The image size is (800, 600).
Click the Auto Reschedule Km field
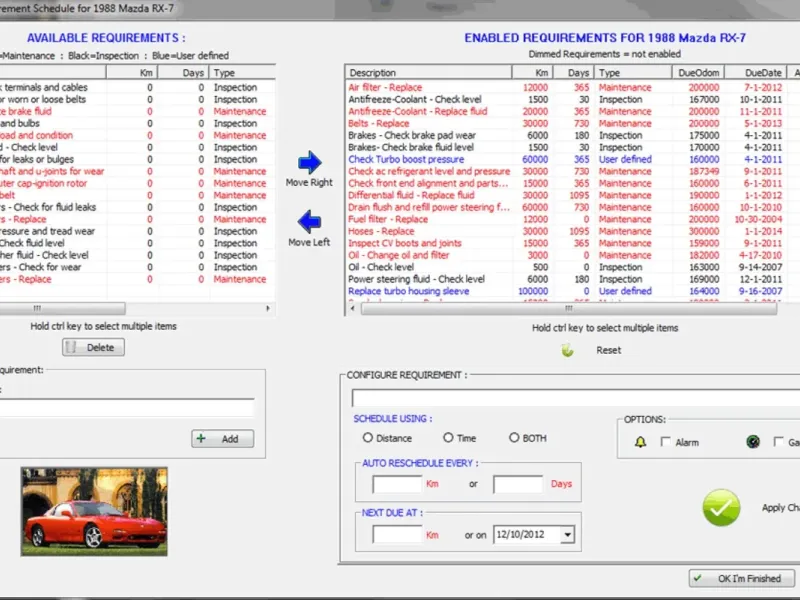coord(397,484)
